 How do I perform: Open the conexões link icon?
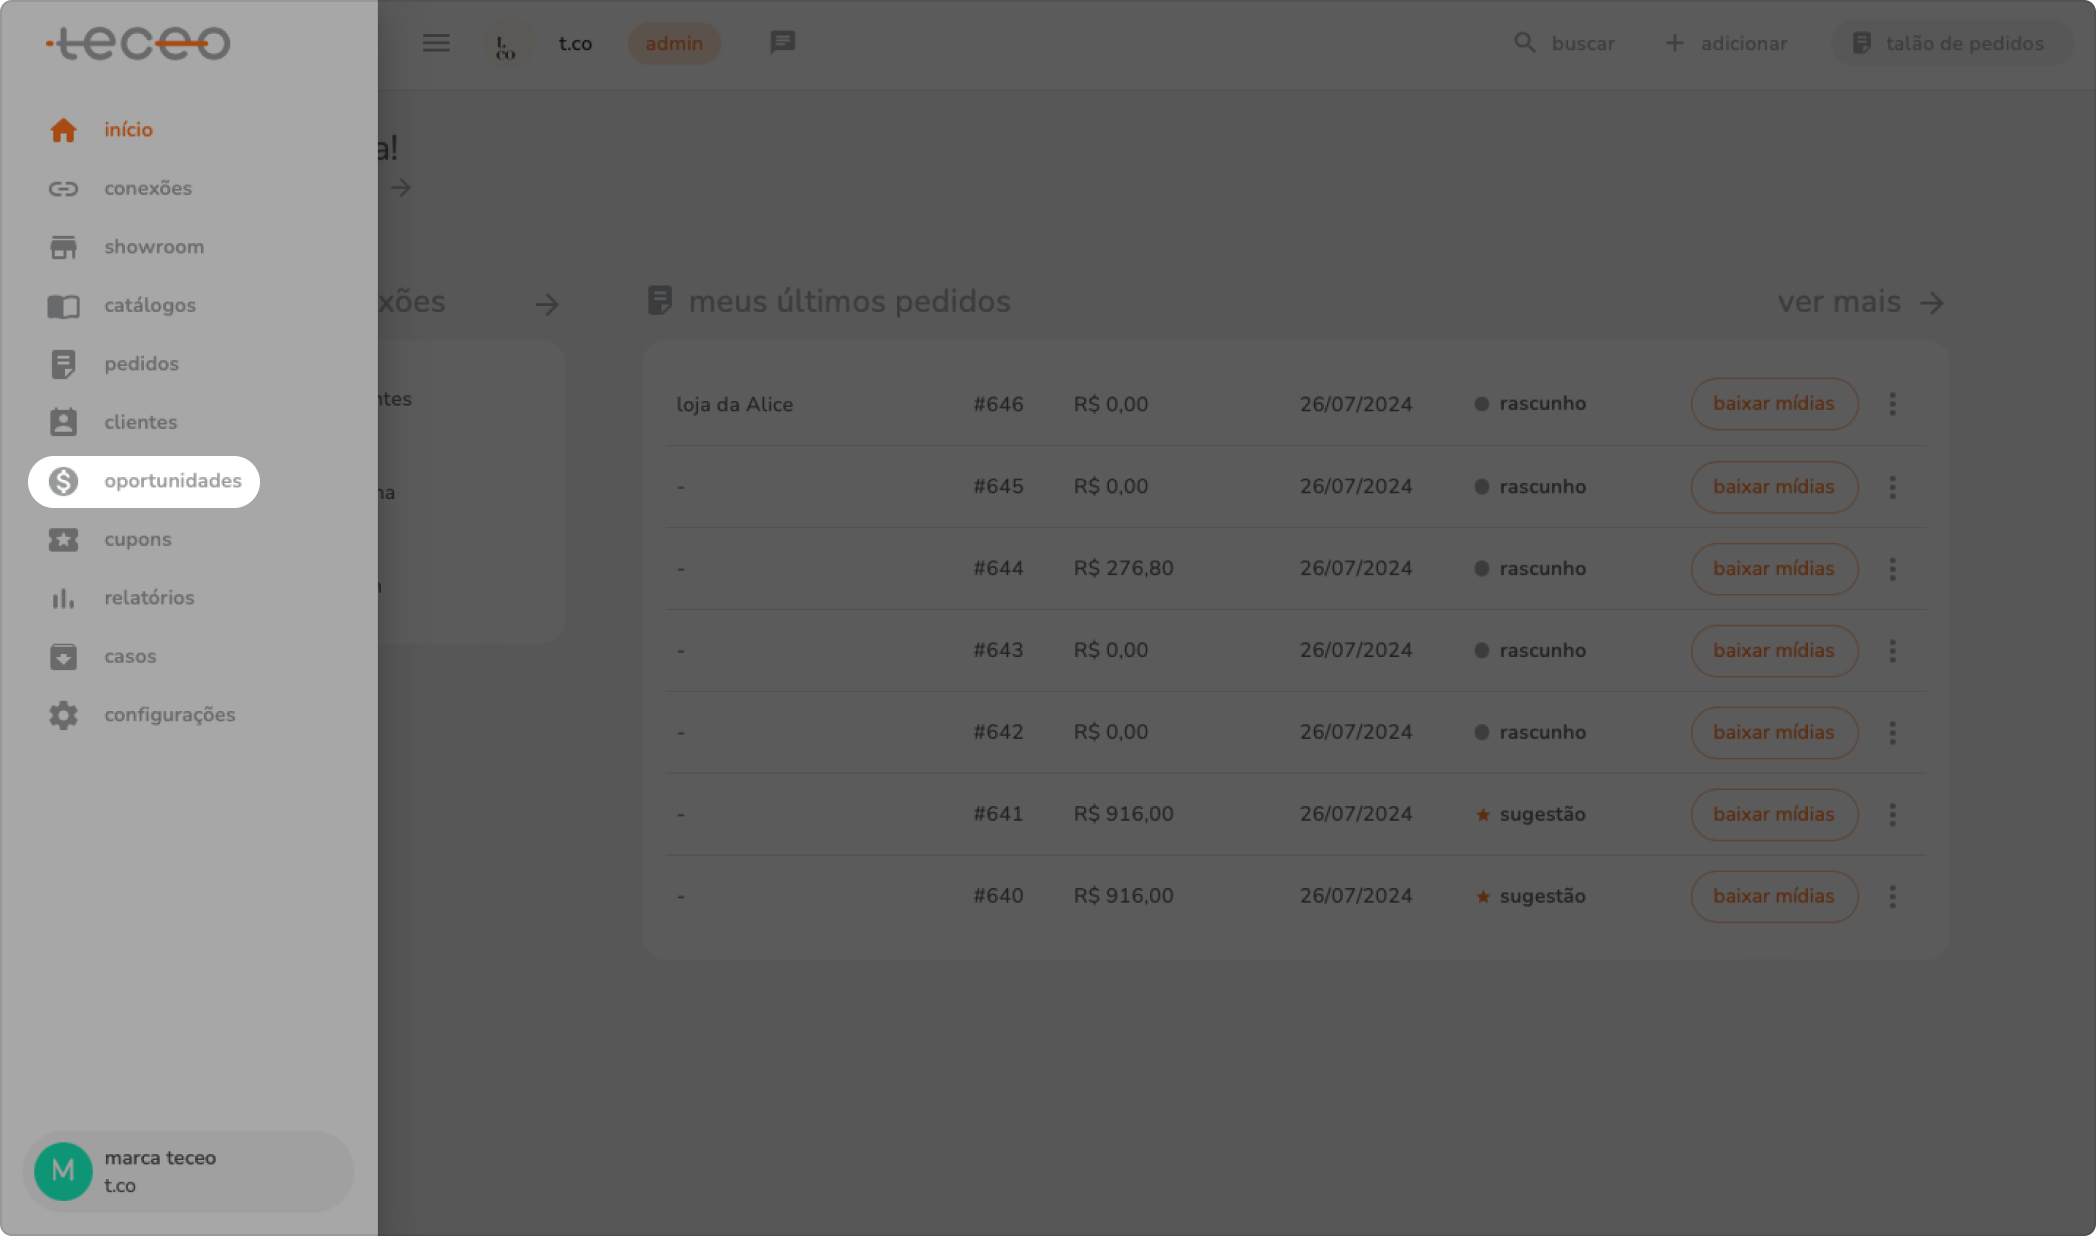pos(63,188)
